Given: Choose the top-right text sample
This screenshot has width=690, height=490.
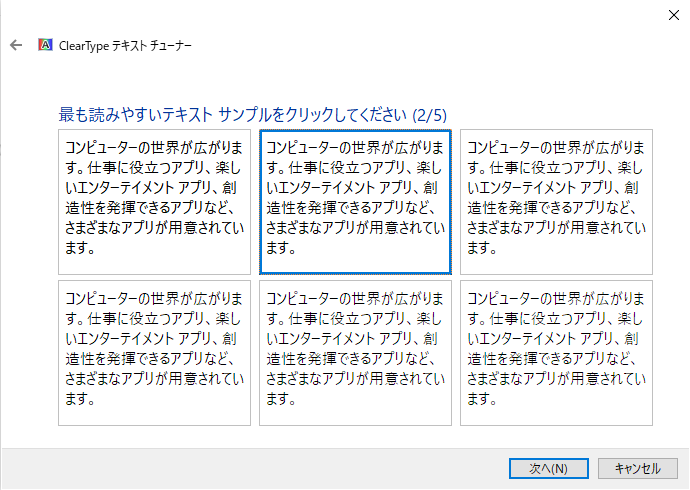Looking at the screenshot, I should point(556,201).
